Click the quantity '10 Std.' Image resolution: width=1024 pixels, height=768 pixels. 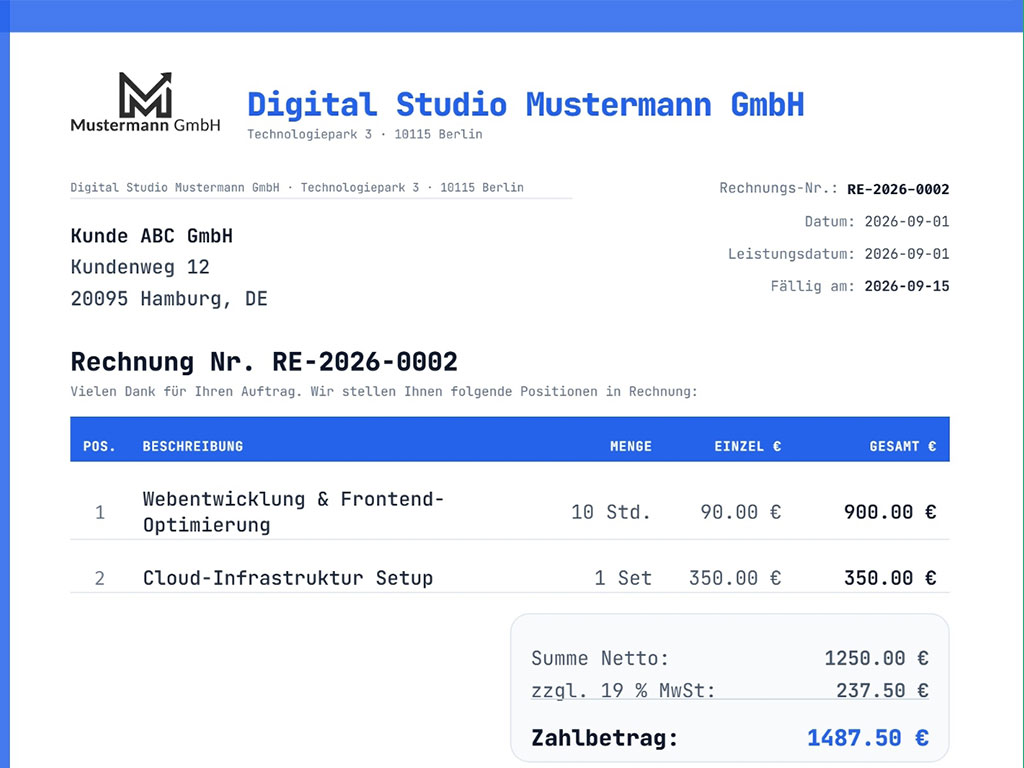611,512
